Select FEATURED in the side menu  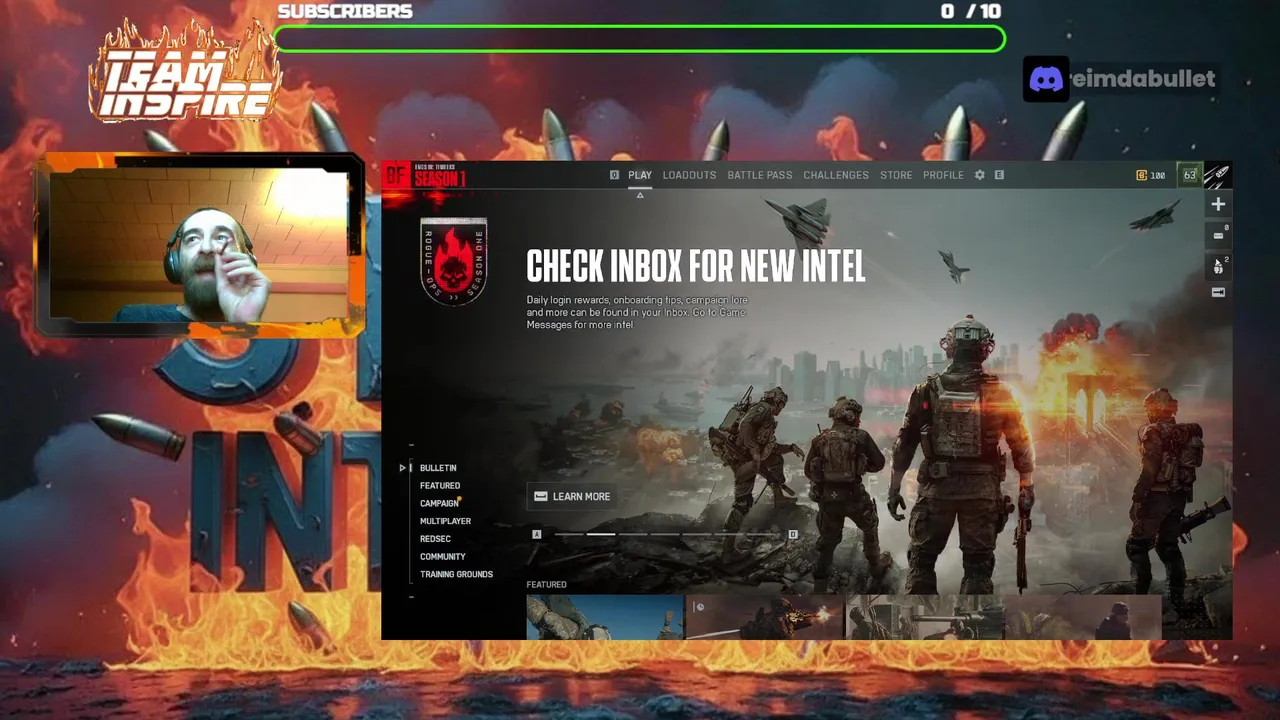click(440, 486)
